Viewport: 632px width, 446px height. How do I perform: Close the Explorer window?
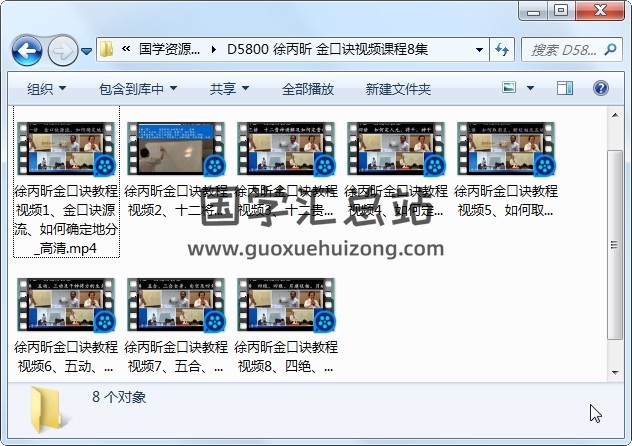[x=600, y=10]
